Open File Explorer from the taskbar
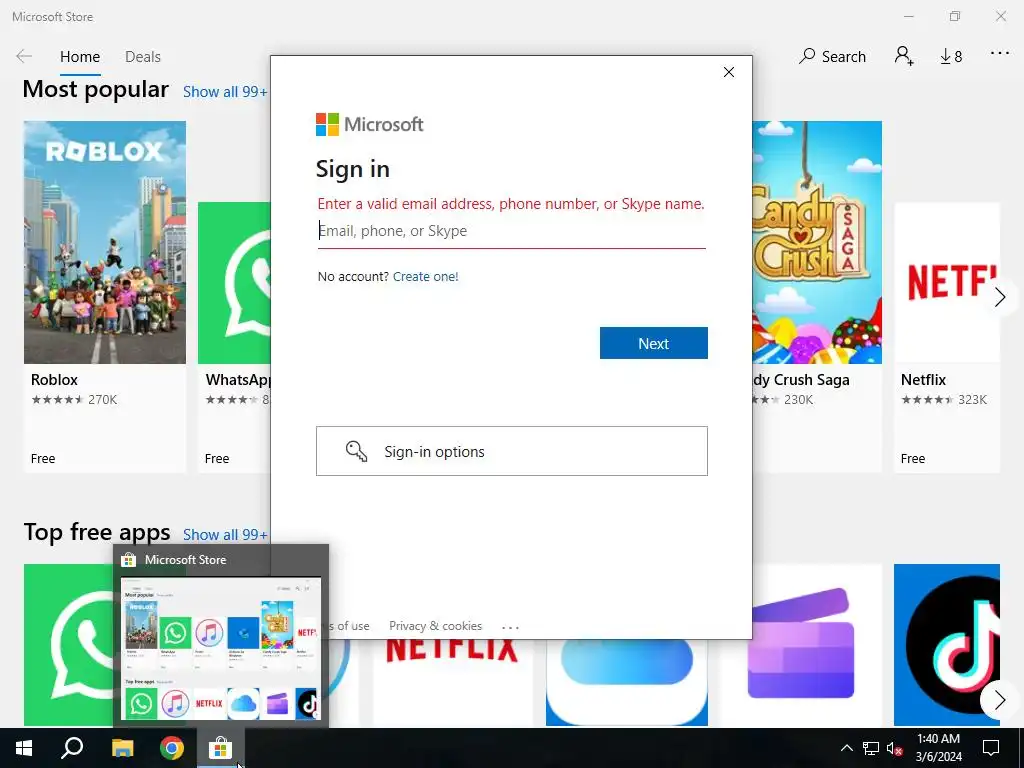The height and width of the screenshot is (768, 1024). point(122,748)
